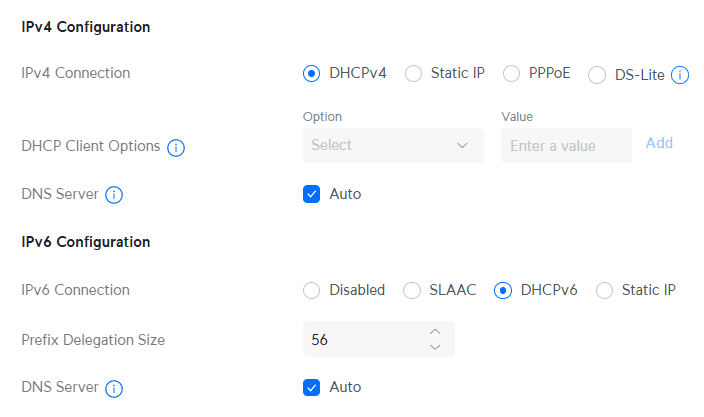
Task: Select the DHCPv4 radio button
Action: coord(311,73)
